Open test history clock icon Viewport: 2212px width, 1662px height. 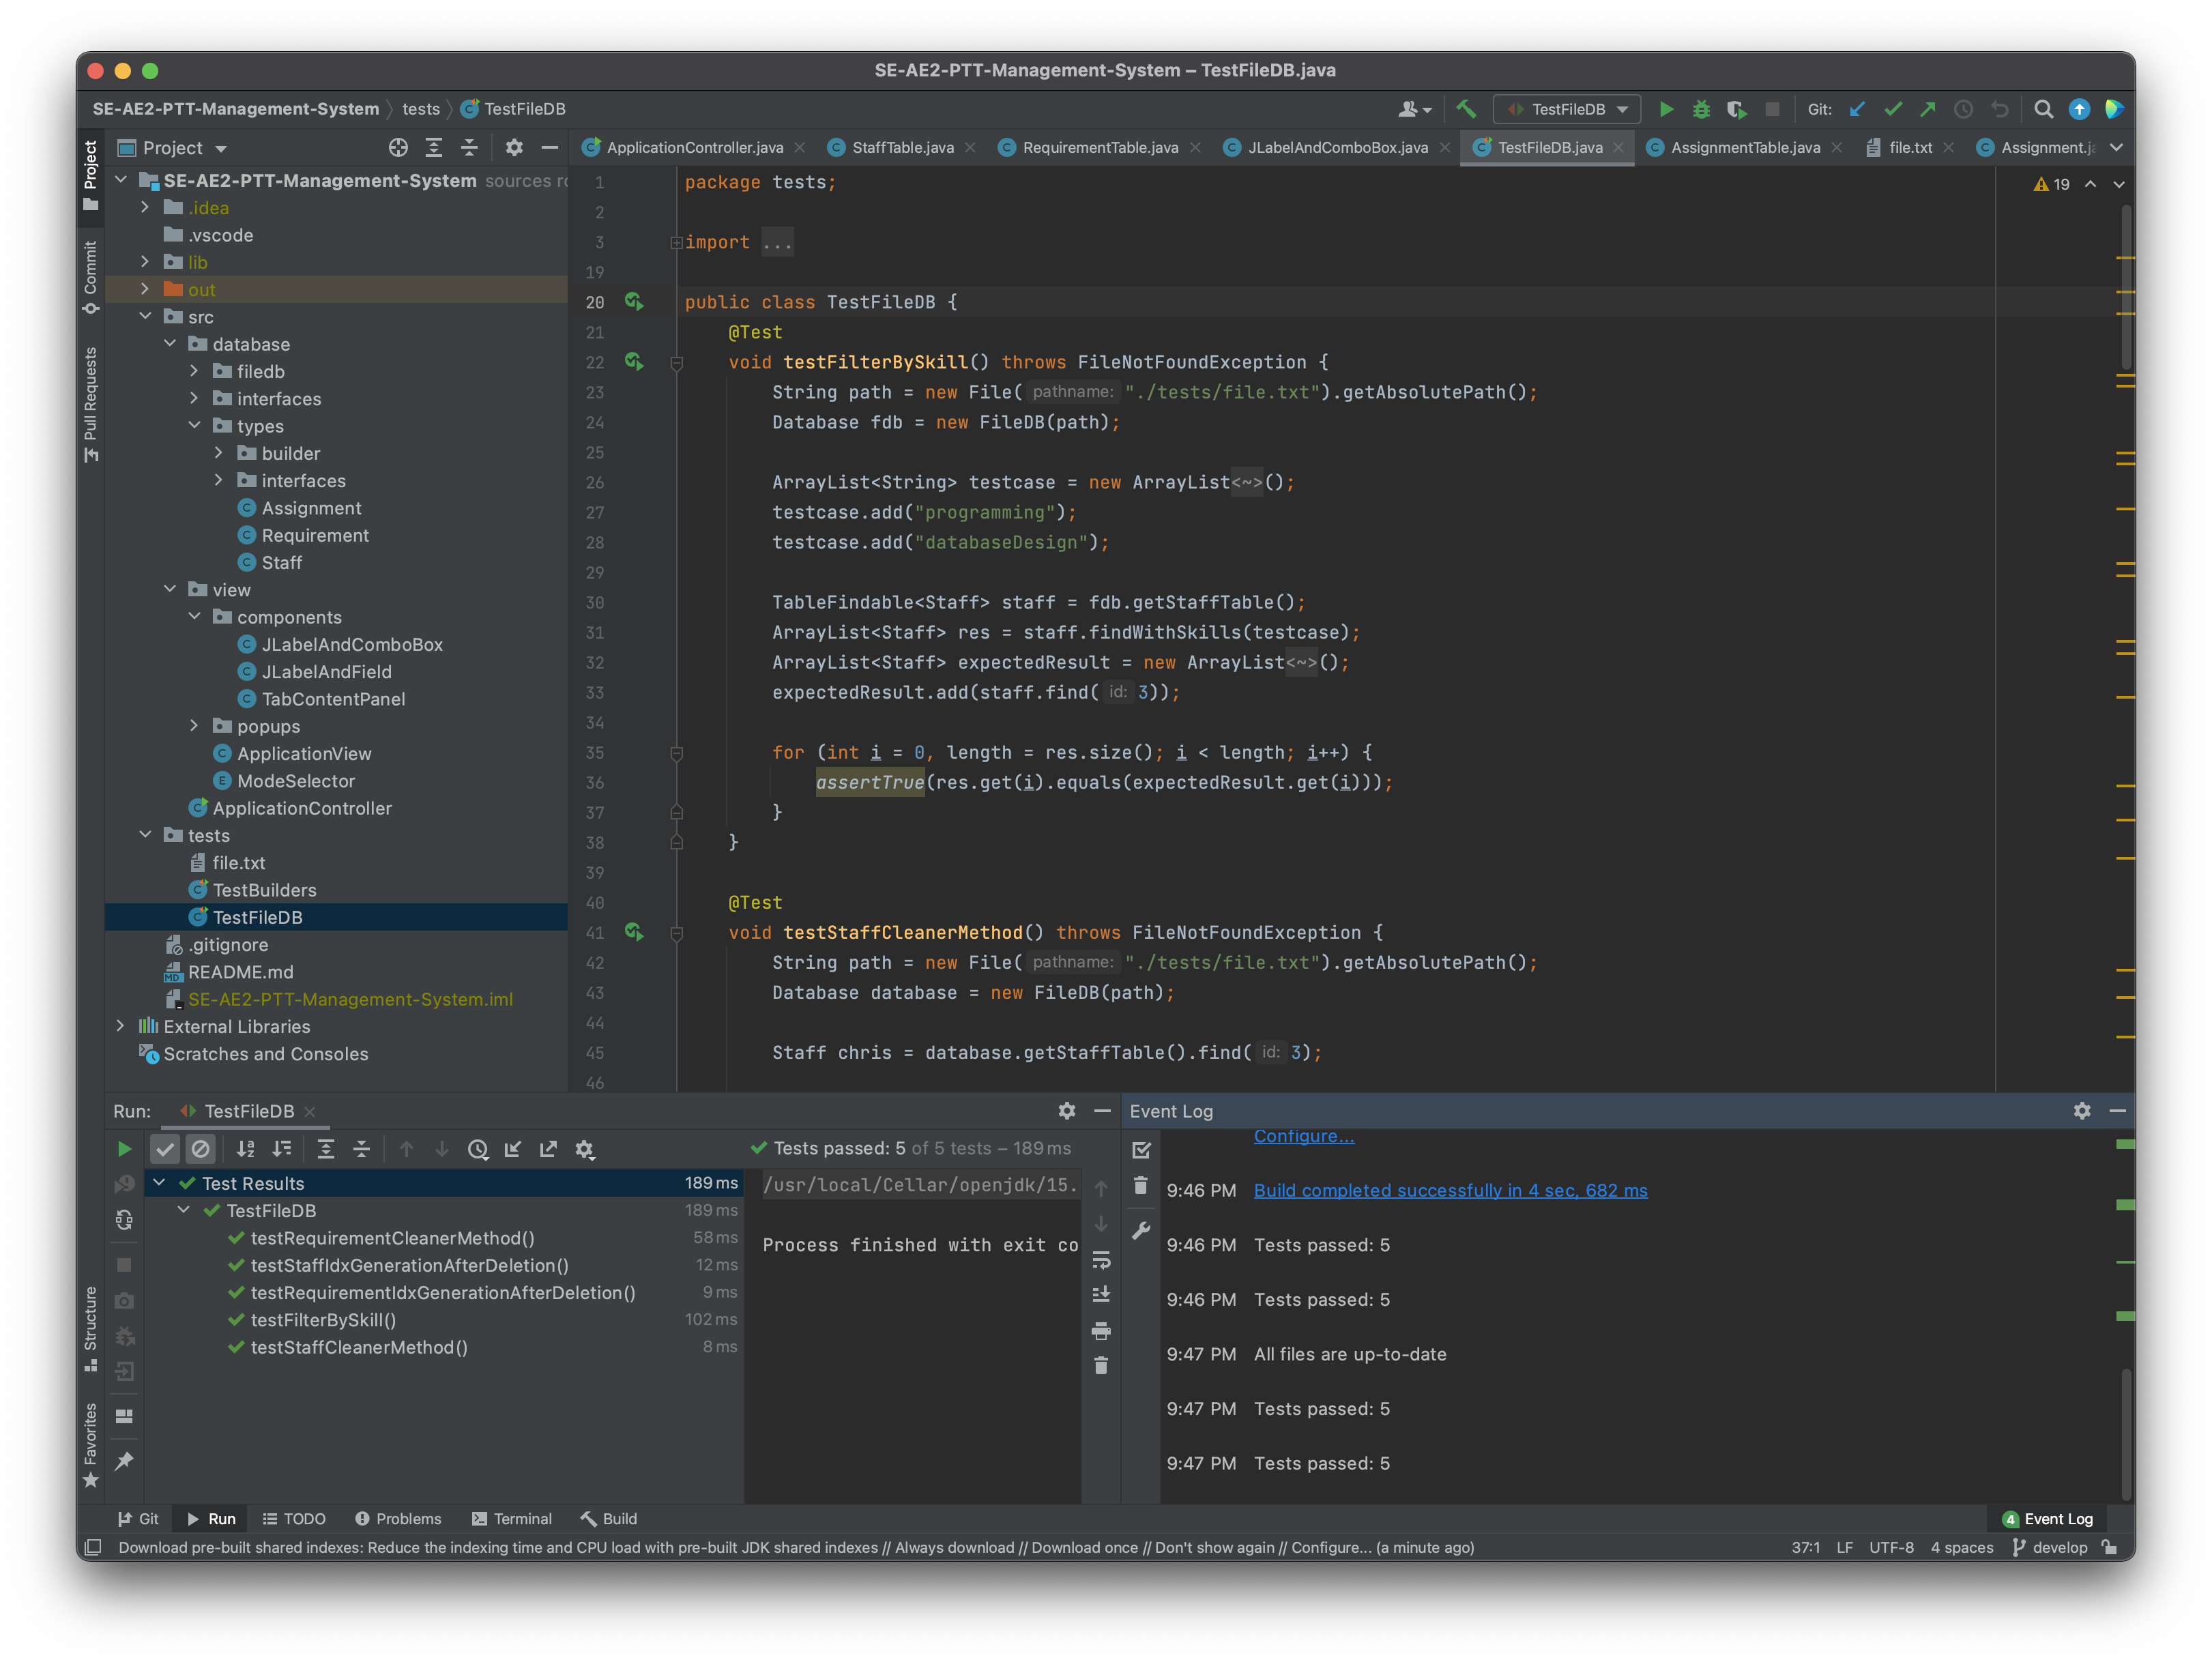tap(478, 1149)
